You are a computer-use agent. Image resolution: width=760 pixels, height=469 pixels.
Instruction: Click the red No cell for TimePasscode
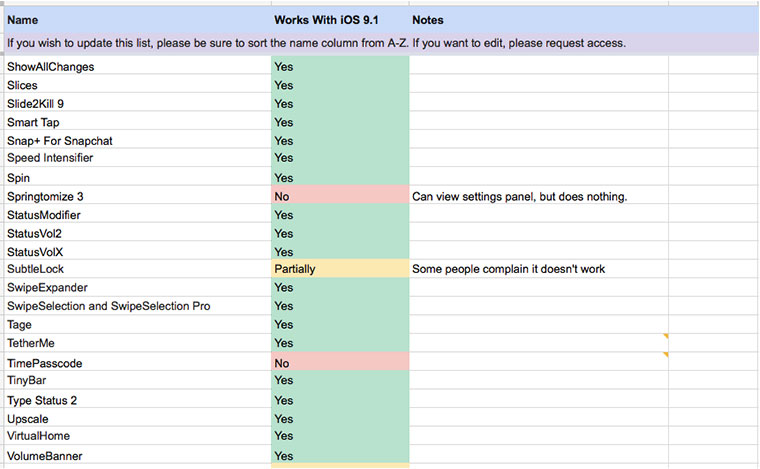(340, 363)
